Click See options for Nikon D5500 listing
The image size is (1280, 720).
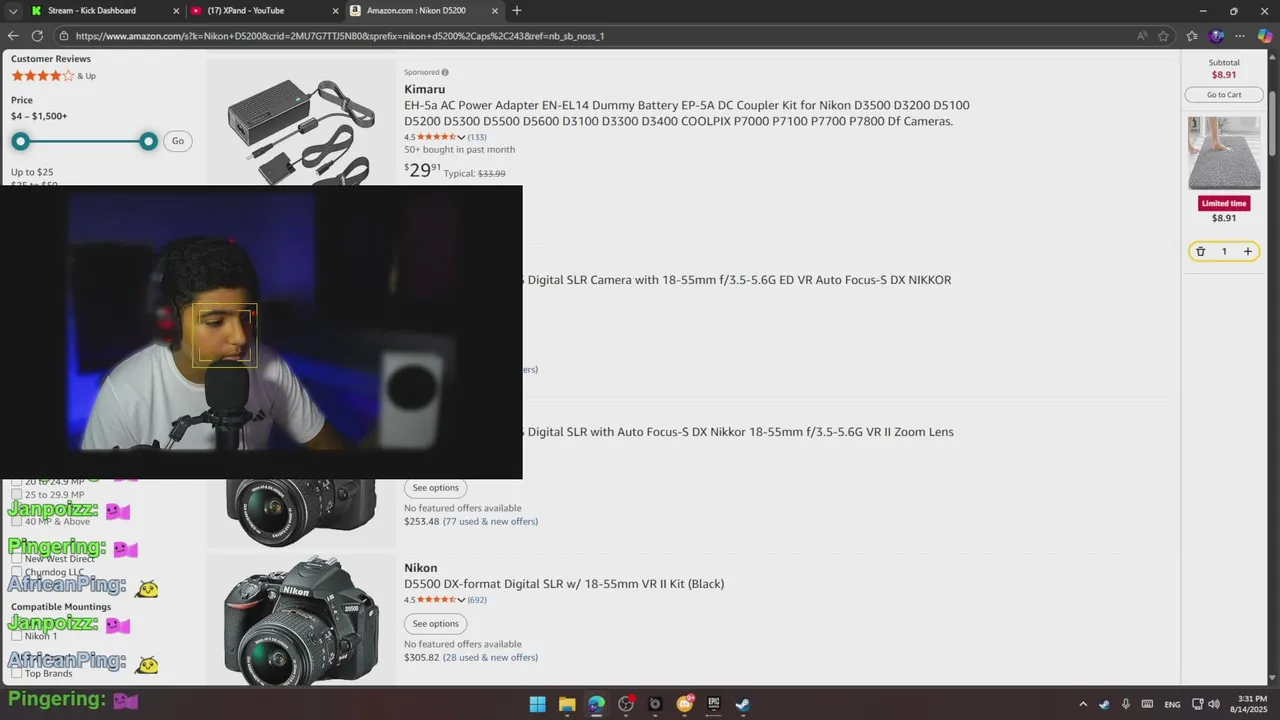[435, 624]
